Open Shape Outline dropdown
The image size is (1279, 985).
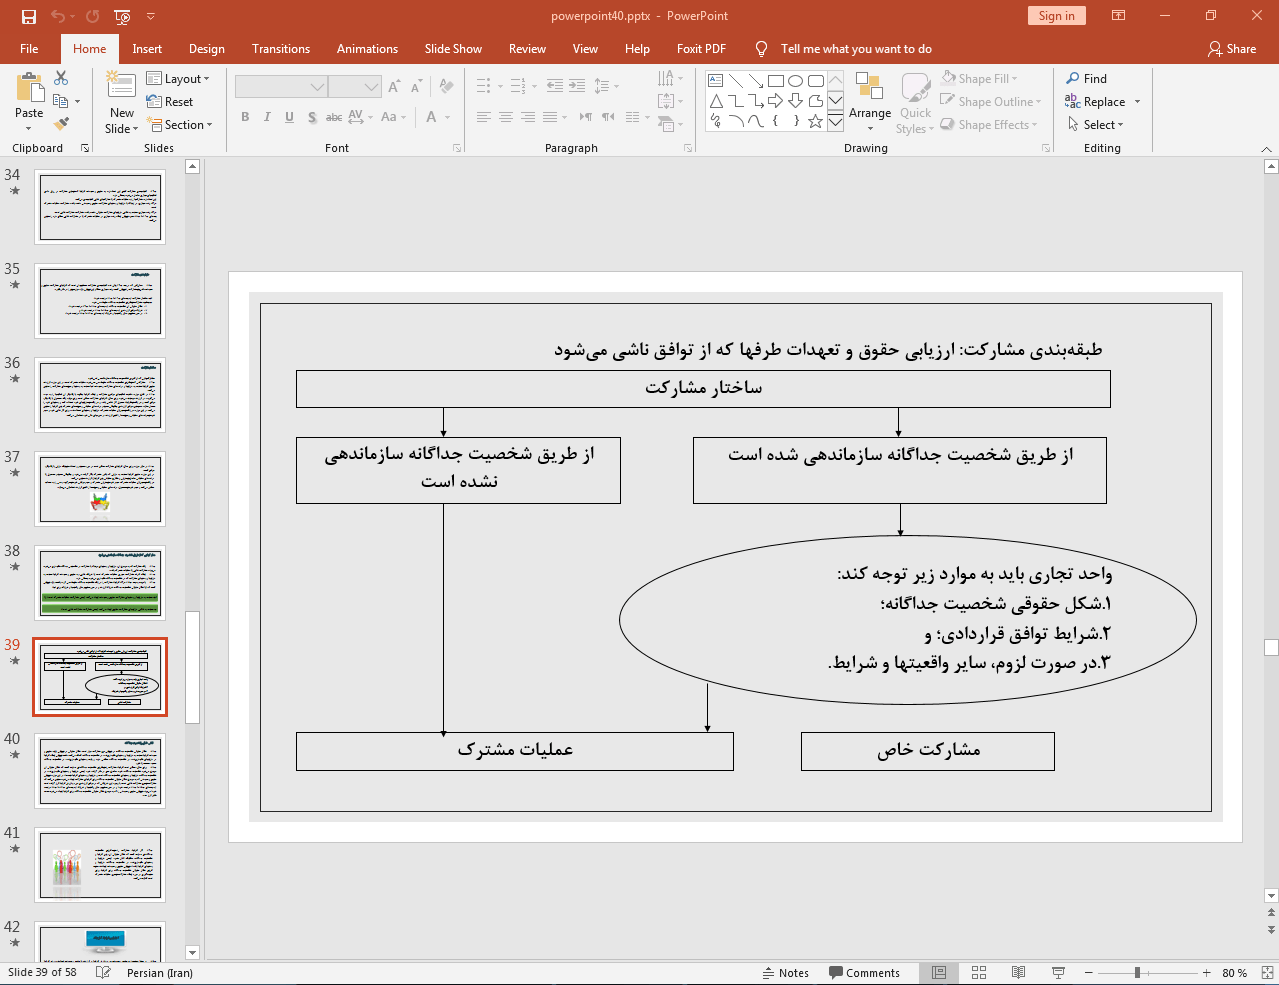pyautogui.click(x=991, y=101)
